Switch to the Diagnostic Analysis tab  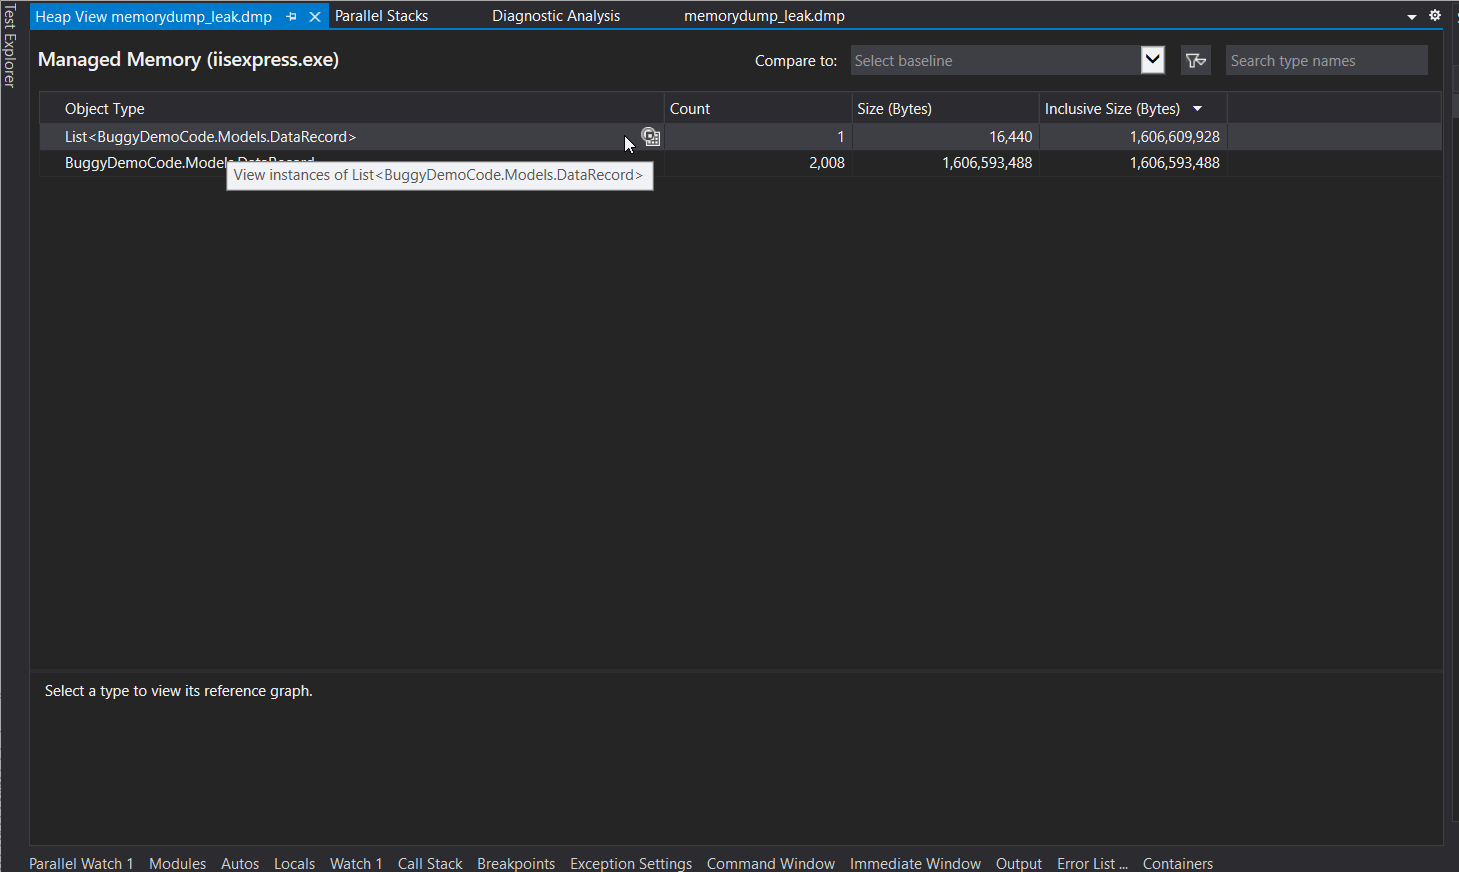556,16
